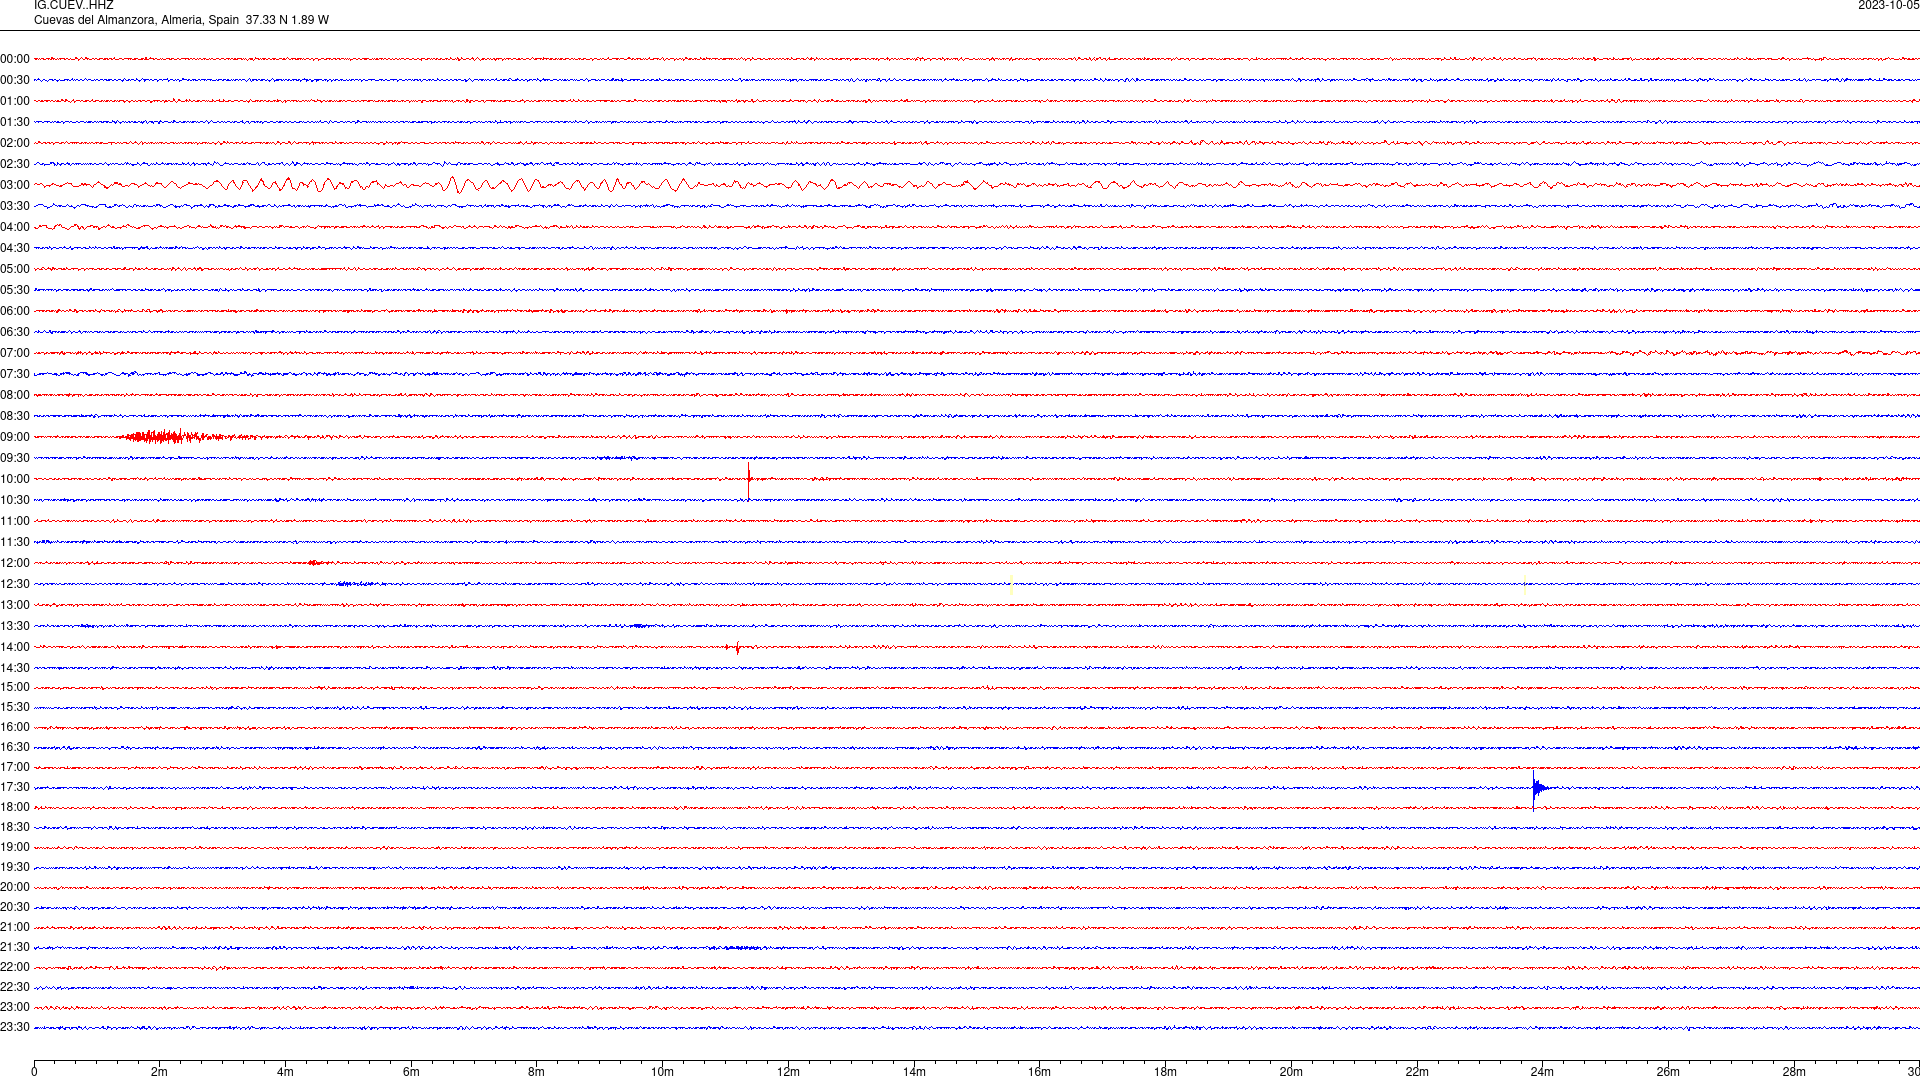Click the small red spike on 14:00 trace
The image size is (1920, 1080).
pyautogui.click(x=737, y=648)
